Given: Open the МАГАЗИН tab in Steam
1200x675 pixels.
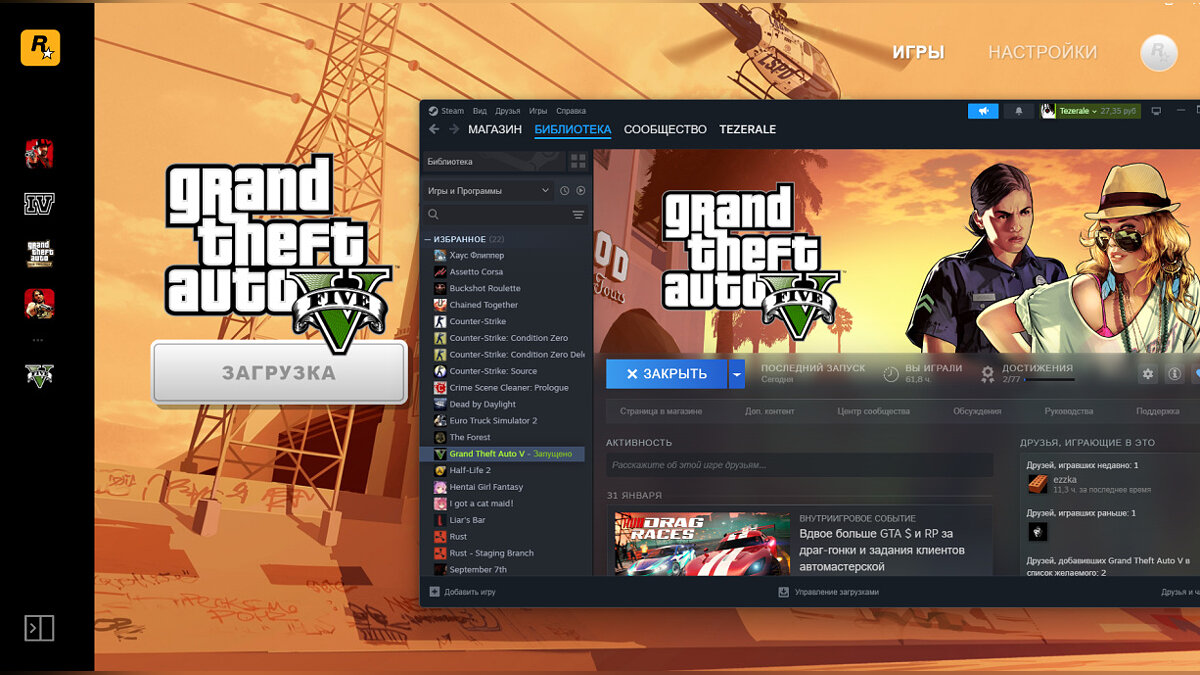Looking at the screenshot, I should click(x=494, y=130).
